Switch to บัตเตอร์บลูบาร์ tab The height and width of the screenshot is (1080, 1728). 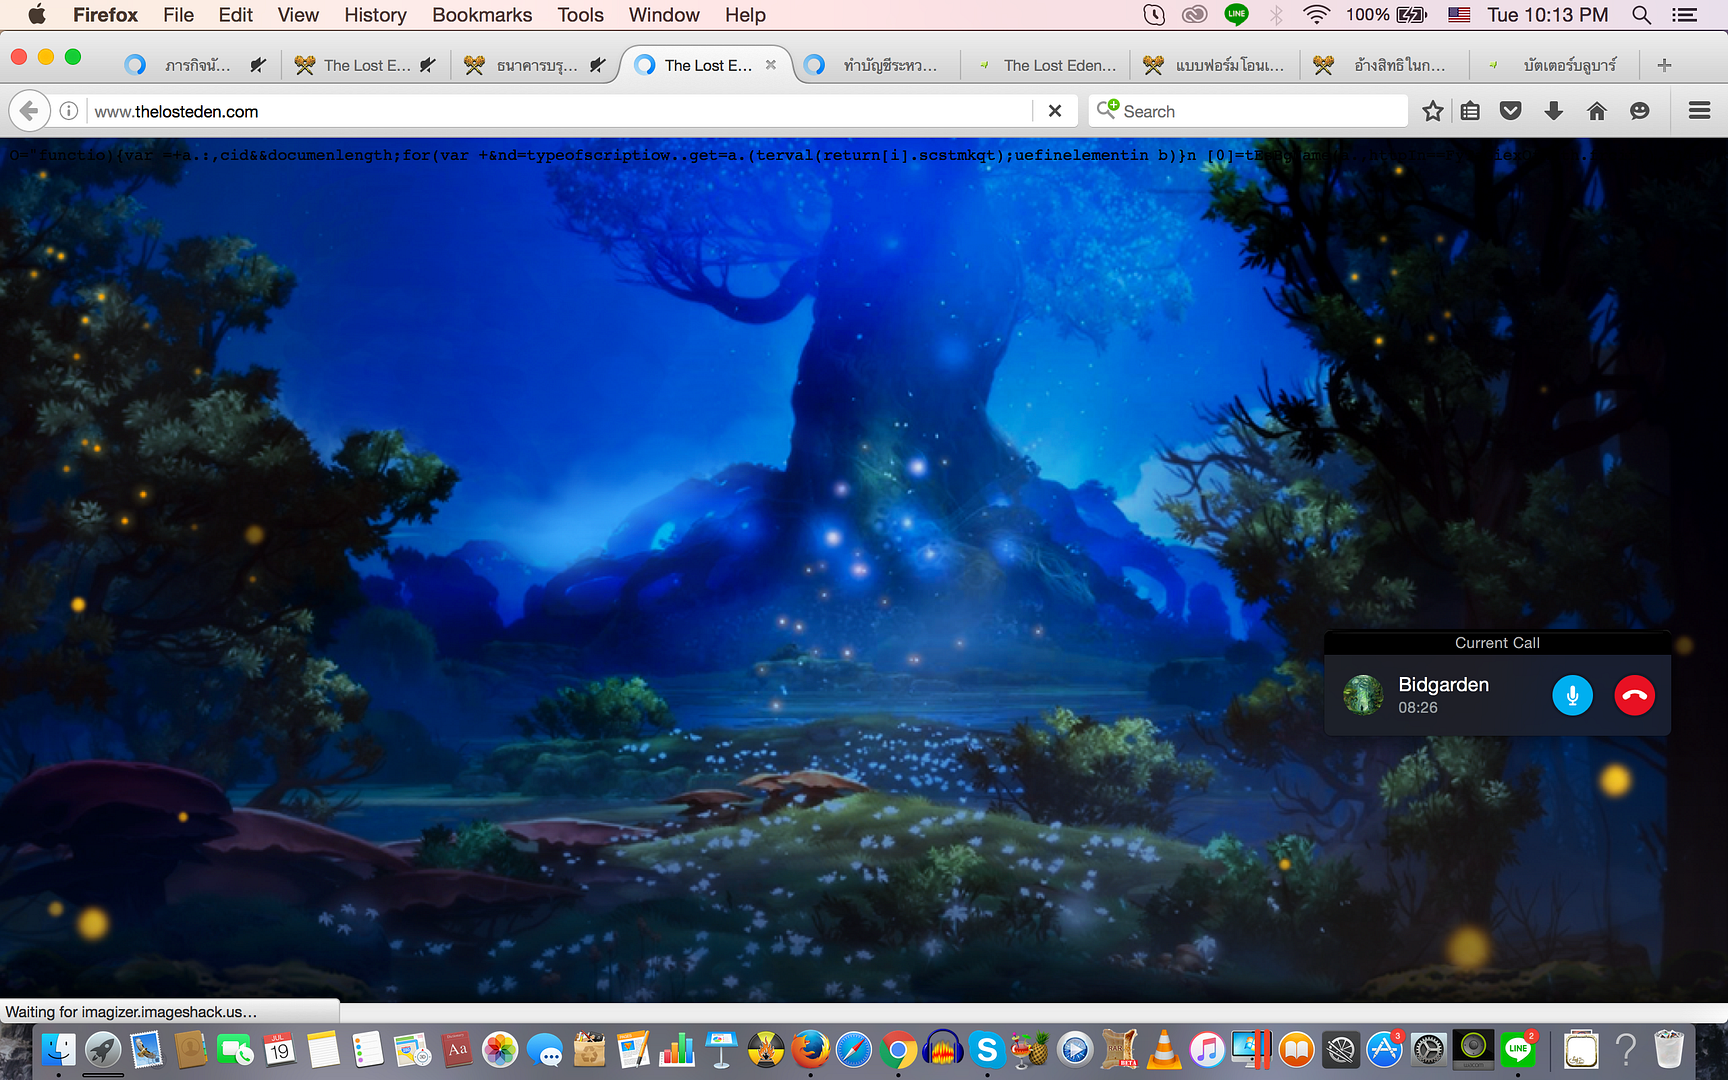click(1555, 65)
